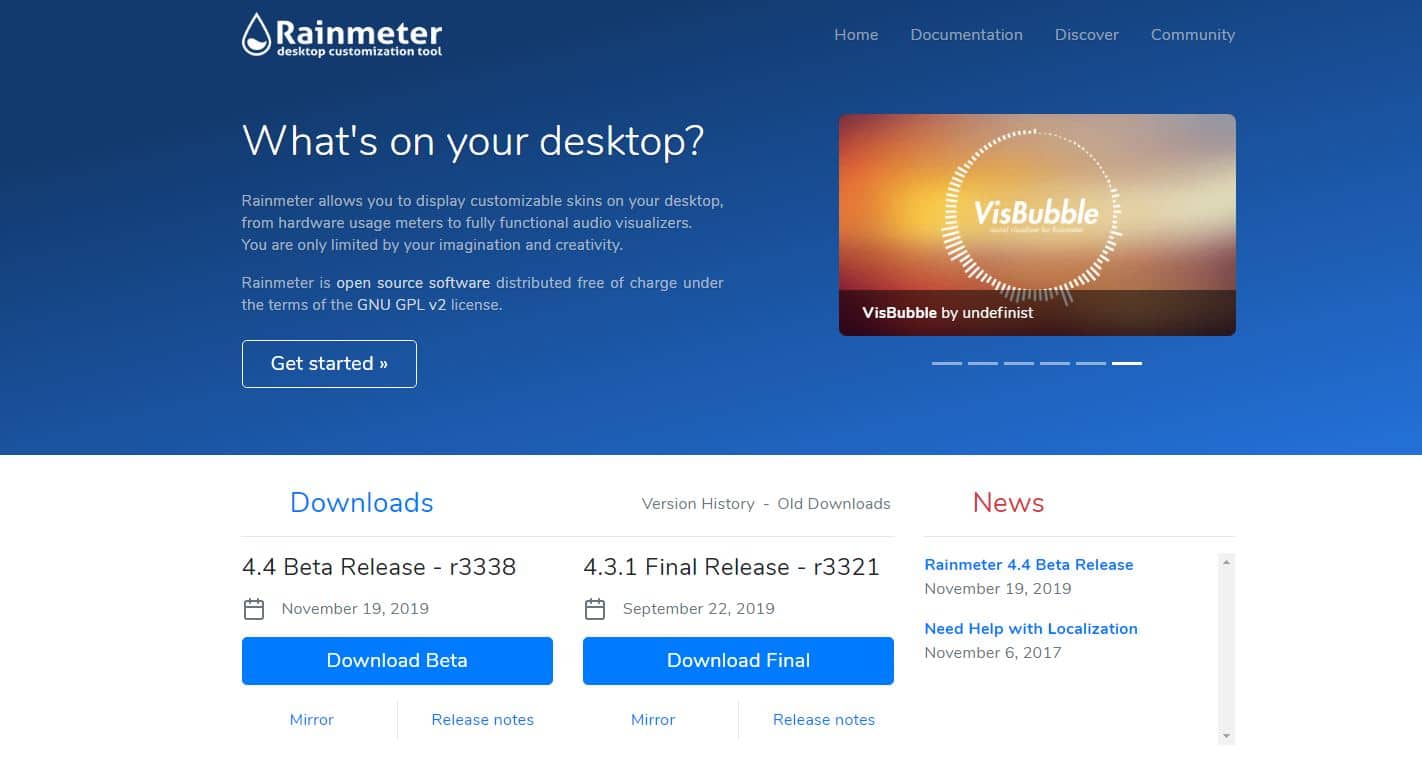Click the News scrollbar down arrow

[x=1227, y=736]
